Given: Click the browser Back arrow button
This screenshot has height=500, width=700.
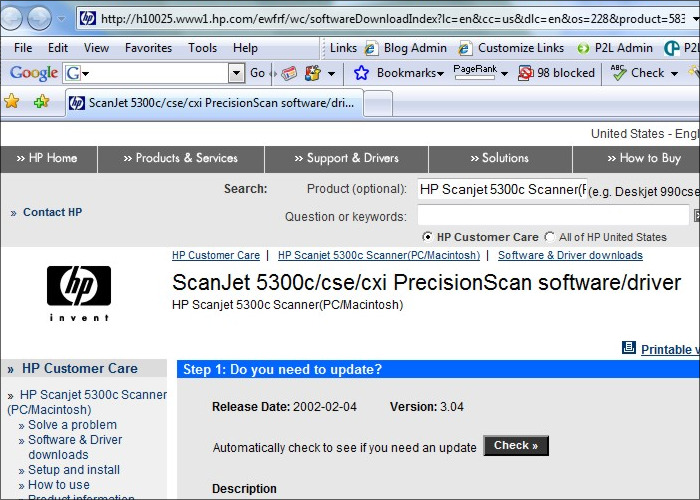Looking at the screenshot, I should [x=17, y=18].
